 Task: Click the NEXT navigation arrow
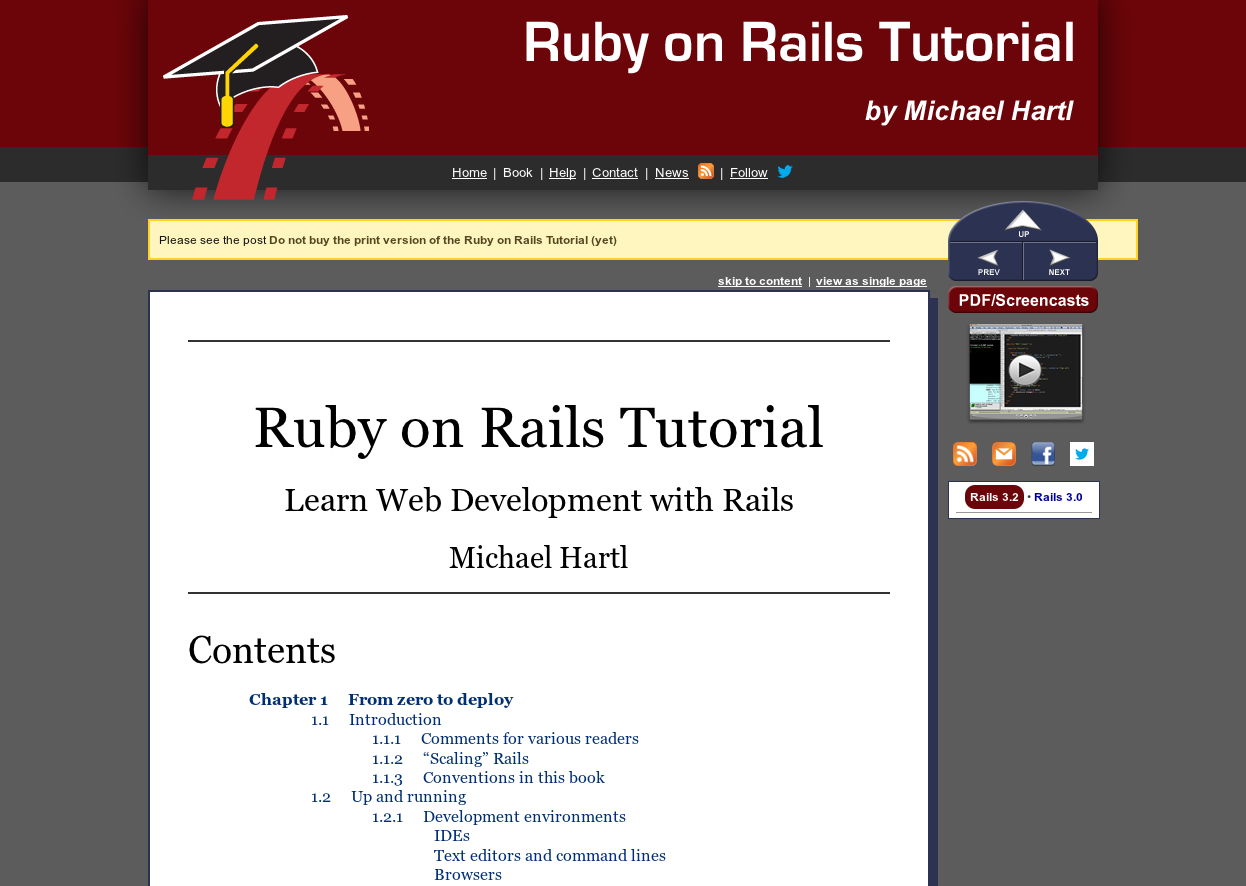1058,261
